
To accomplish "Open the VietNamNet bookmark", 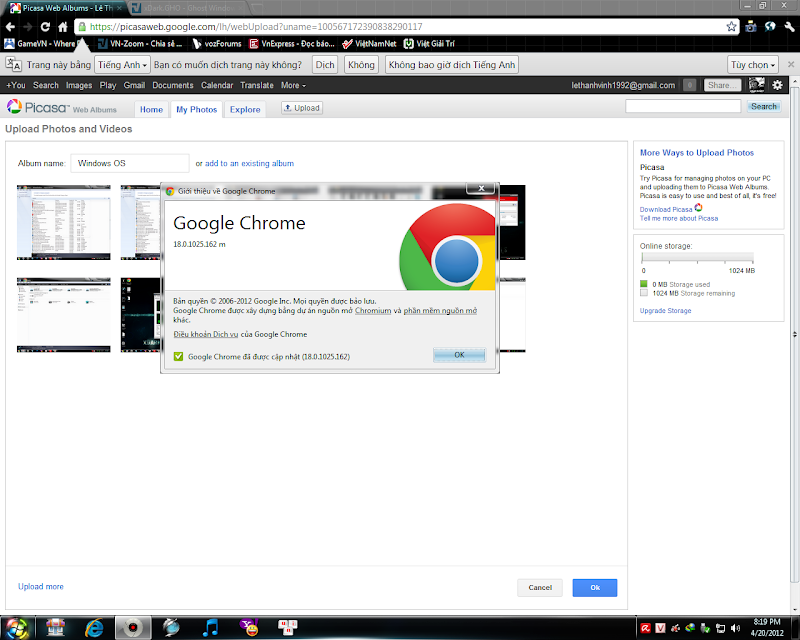I will (369, 44).
